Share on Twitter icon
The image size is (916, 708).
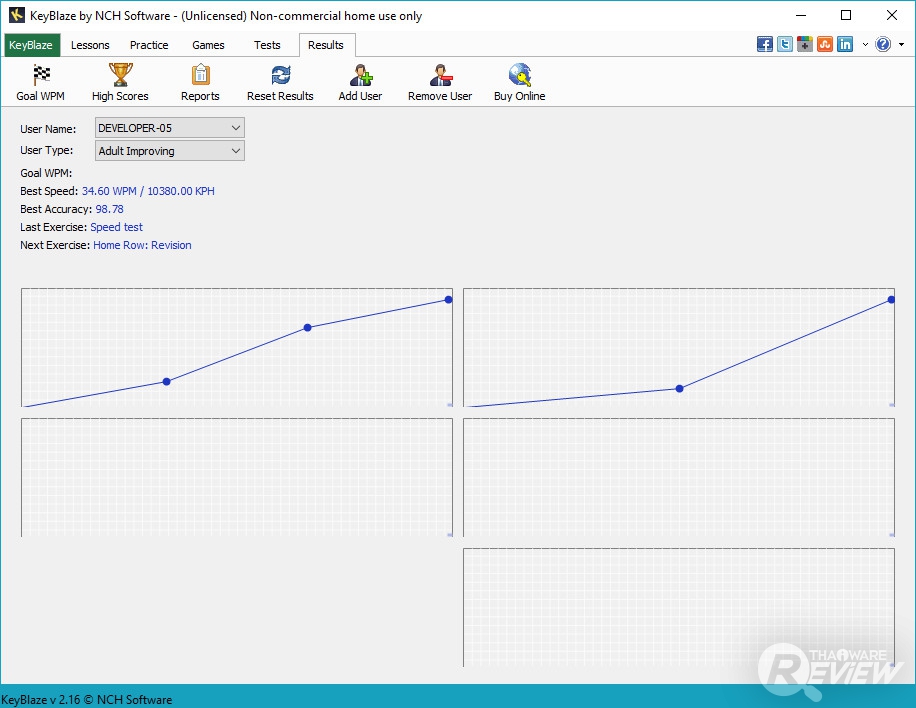785,44
